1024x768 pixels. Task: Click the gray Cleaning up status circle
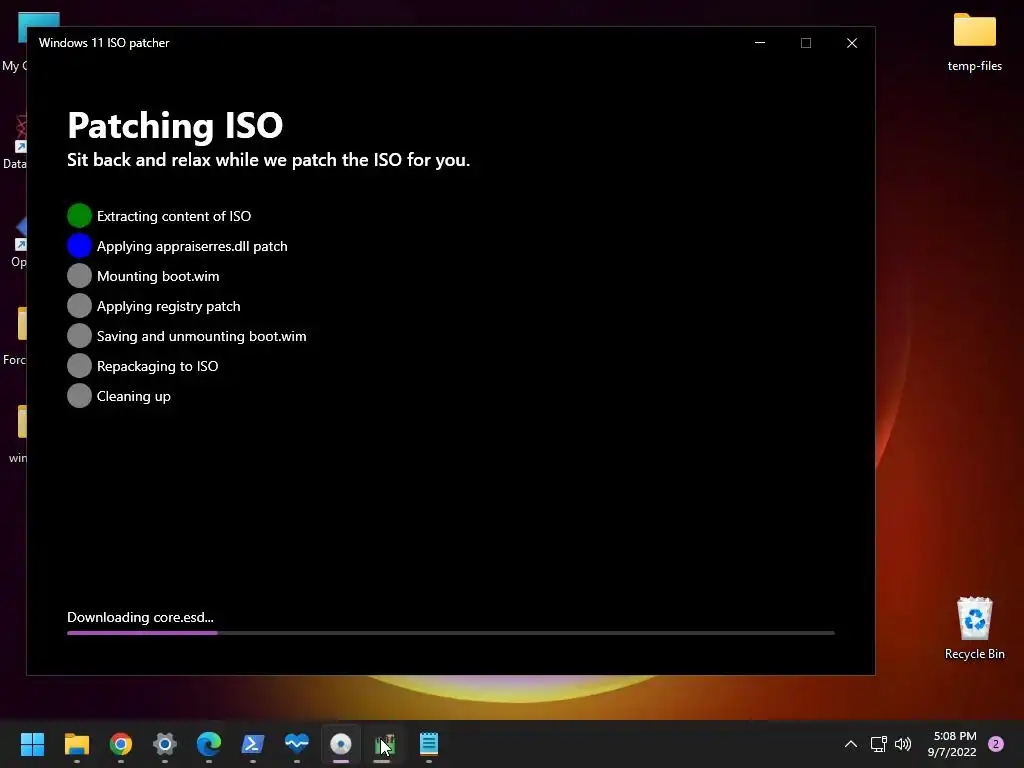pyautogui.click(x=79, y=396)
